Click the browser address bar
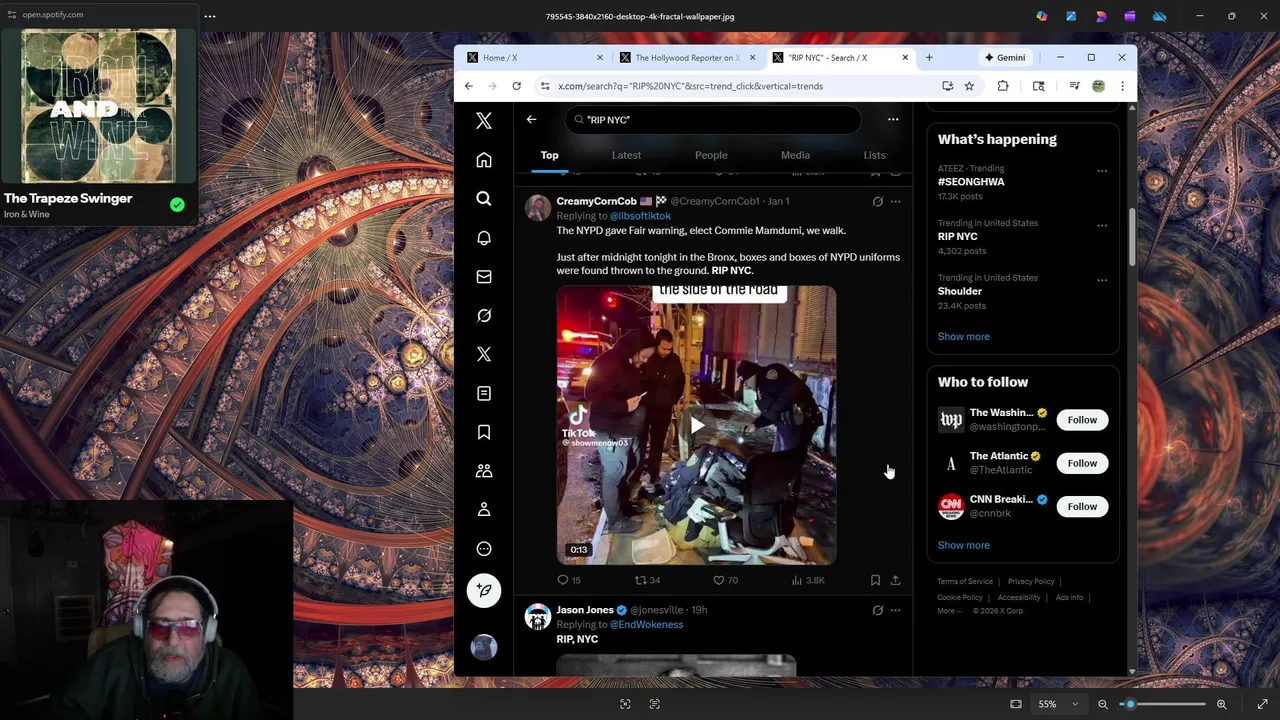 [x=740, y=86]
